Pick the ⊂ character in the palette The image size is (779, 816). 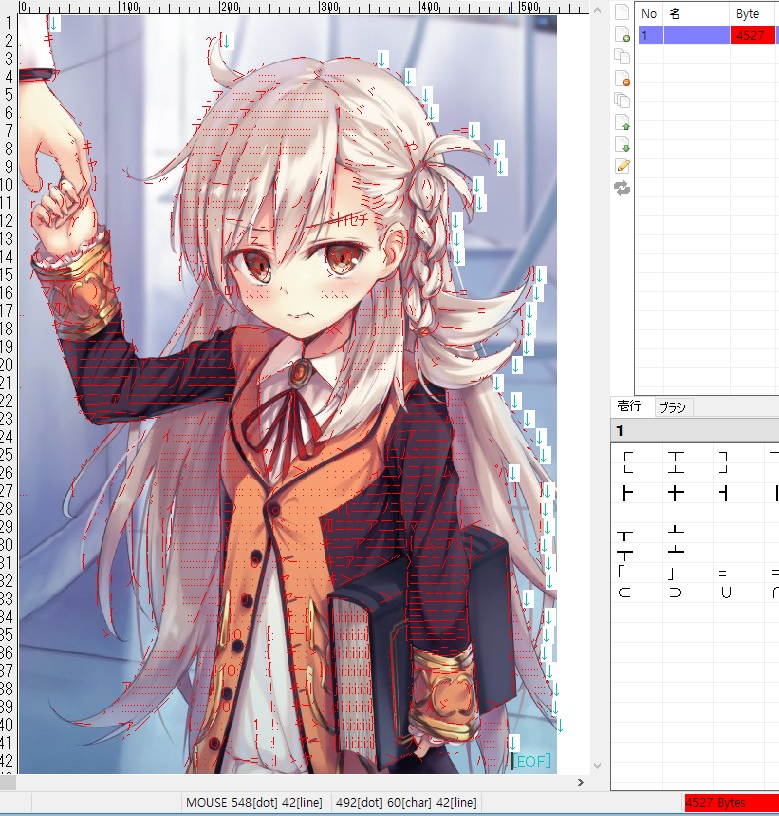click(627, 592)
